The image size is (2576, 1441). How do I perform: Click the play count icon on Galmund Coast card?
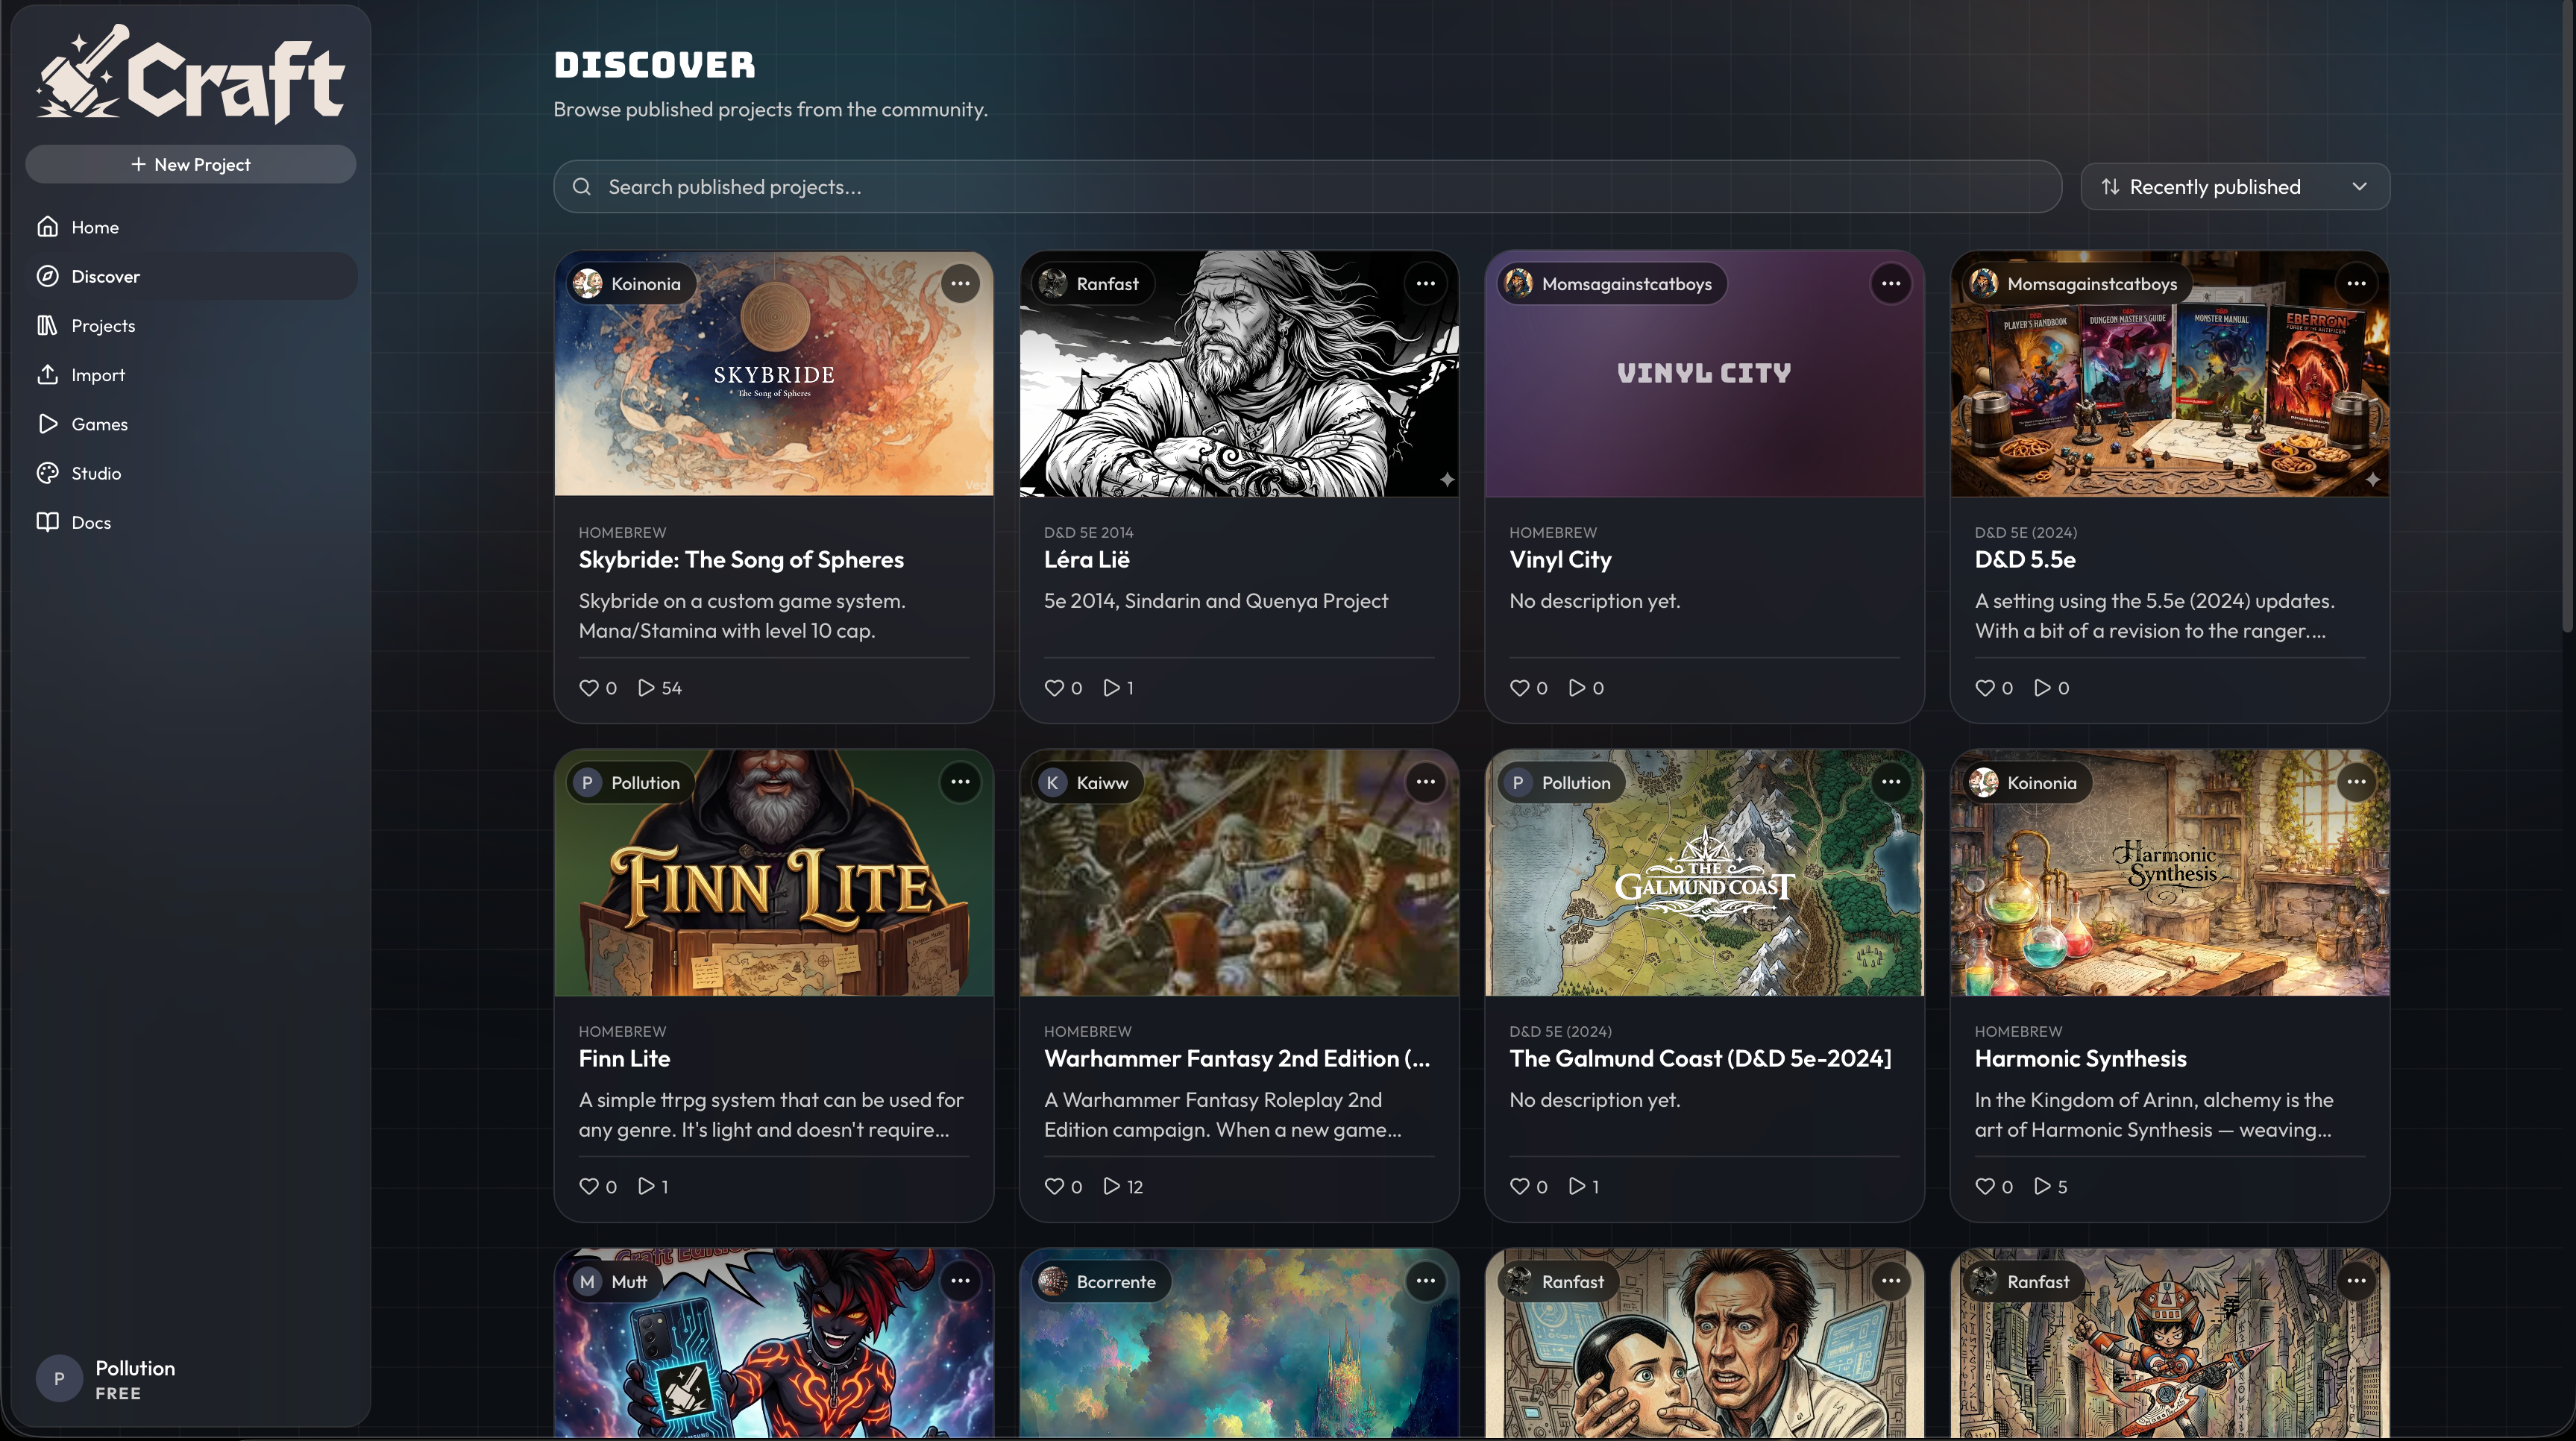[x=1577, y=1186]
